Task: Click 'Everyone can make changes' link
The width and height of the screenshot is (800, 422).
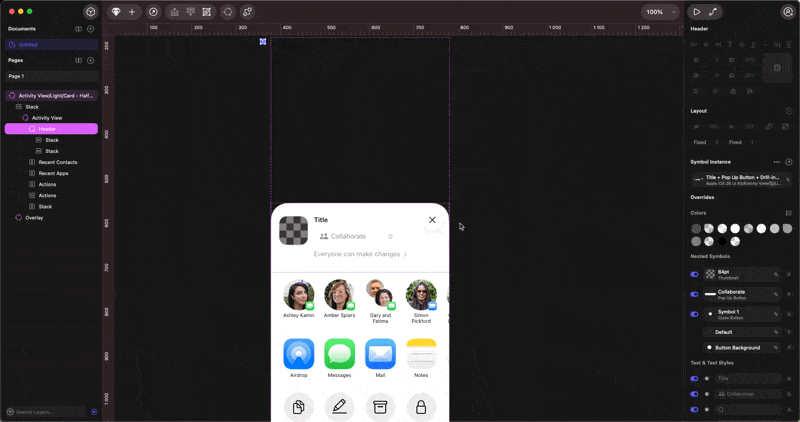Action: (360, 254)
